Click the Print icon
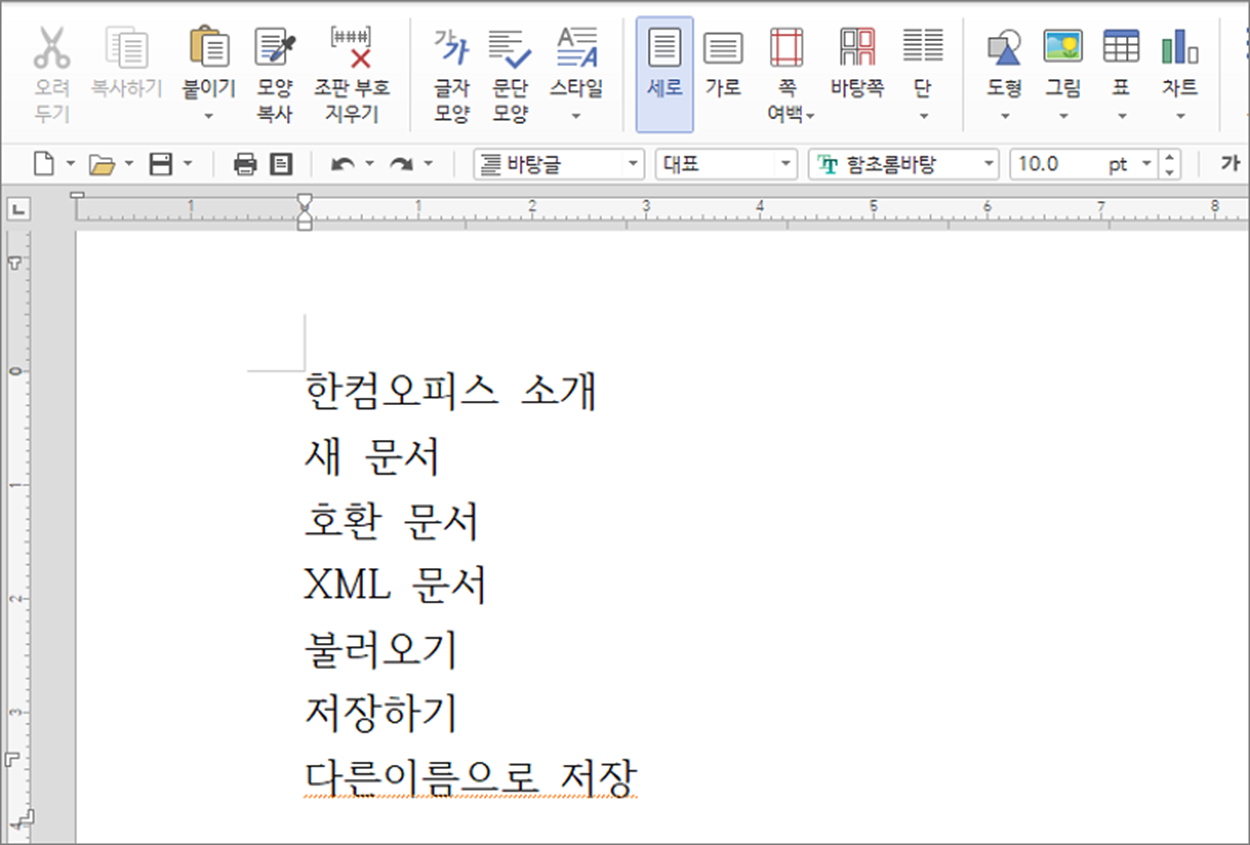1250x845 pixels. [245, 164]
